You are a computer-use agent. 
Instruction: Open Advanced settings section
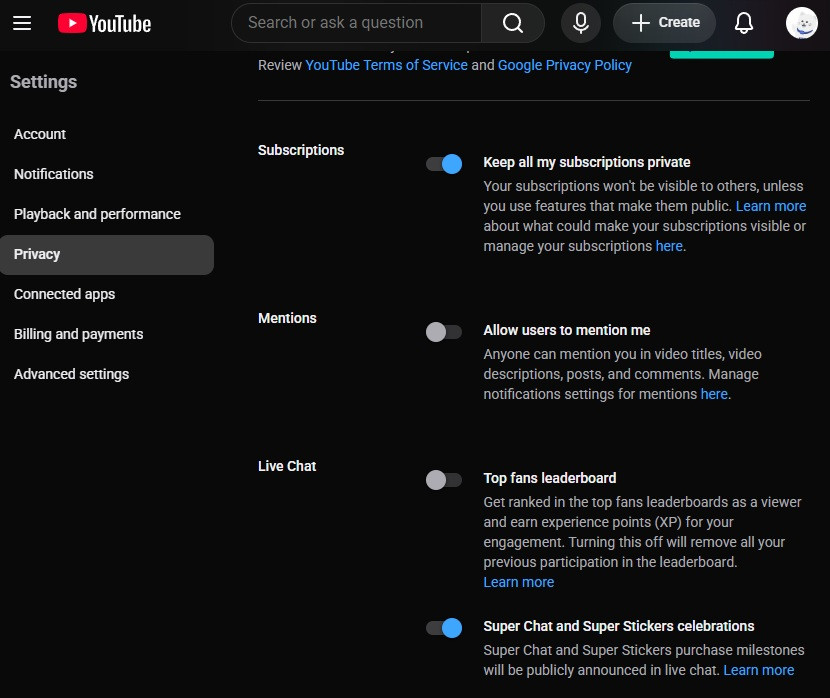(107, 374)
